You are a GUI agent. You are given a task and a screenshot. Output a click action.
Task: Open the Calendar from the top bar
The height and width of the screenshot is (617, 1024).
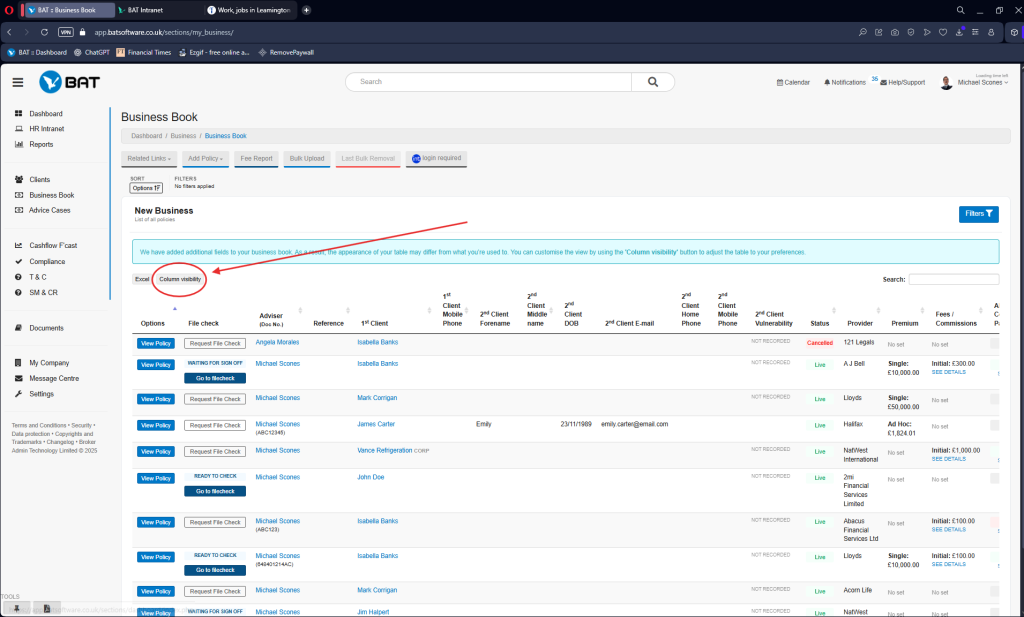[793, 82]
